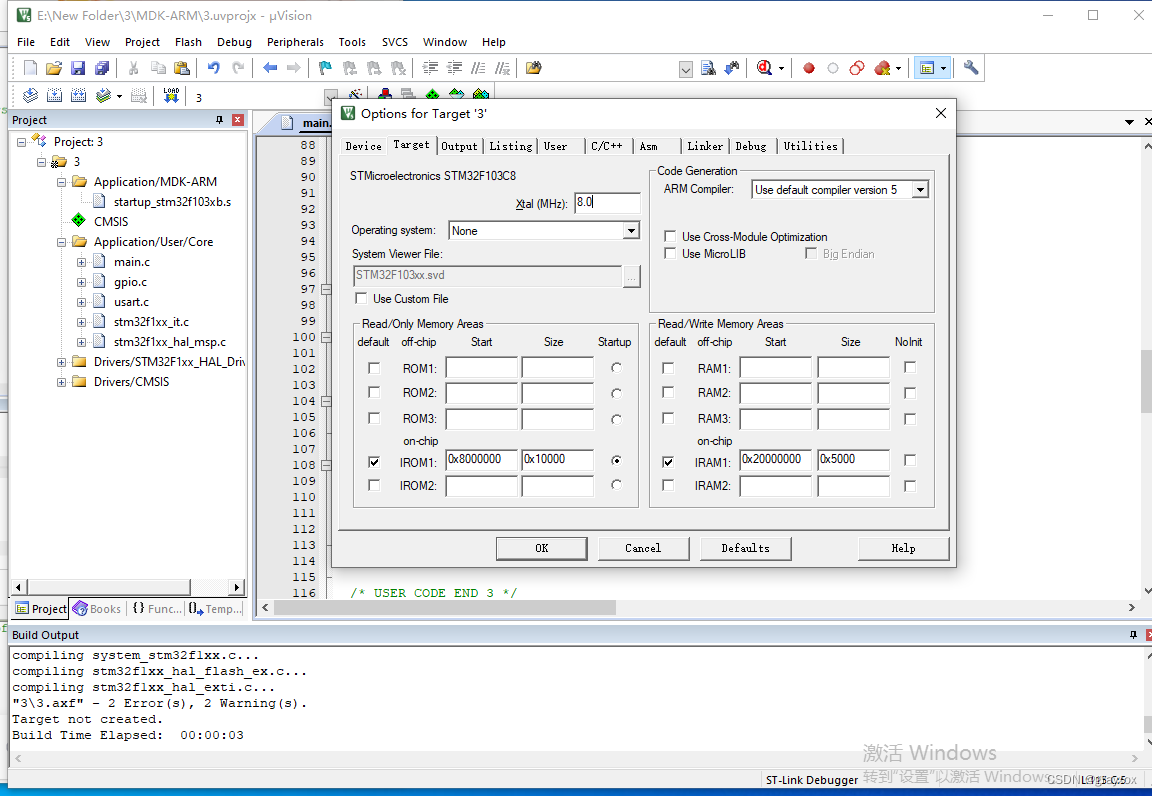Switch to the C/C++ tab
The width and height of the screenshot is (1152, 796).
607,146
